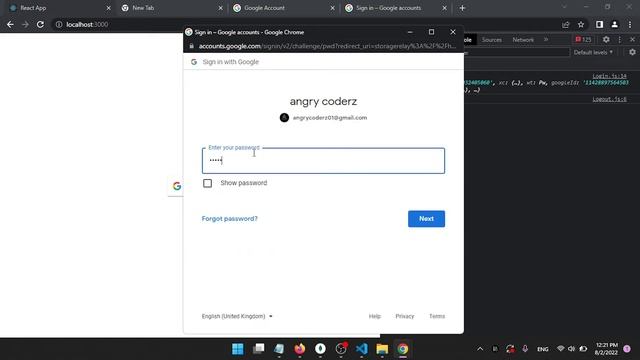640x360 pixels.
Task: Click Forgot password? link
Action: [x=229, y=219]
